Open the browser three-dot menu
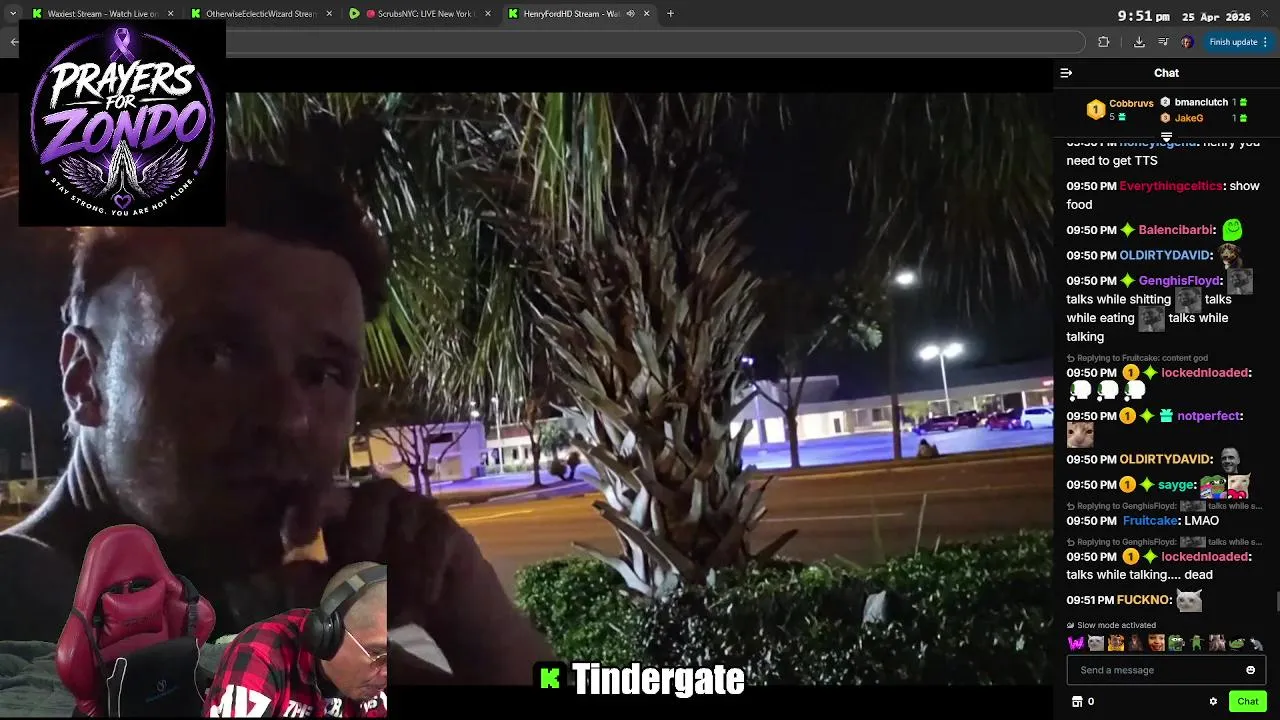This screenshot has height=720, width=1280. 1265,42
